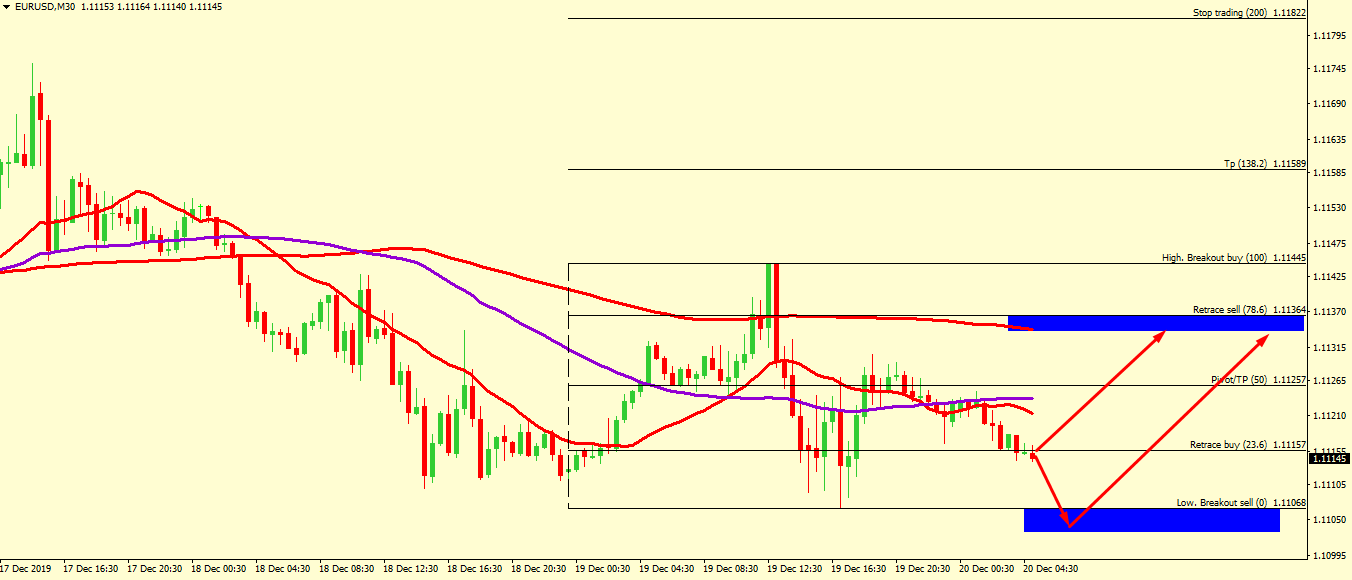Click the 17 Dec 2019 date label

pyautogui.click(x=28, y=569)
